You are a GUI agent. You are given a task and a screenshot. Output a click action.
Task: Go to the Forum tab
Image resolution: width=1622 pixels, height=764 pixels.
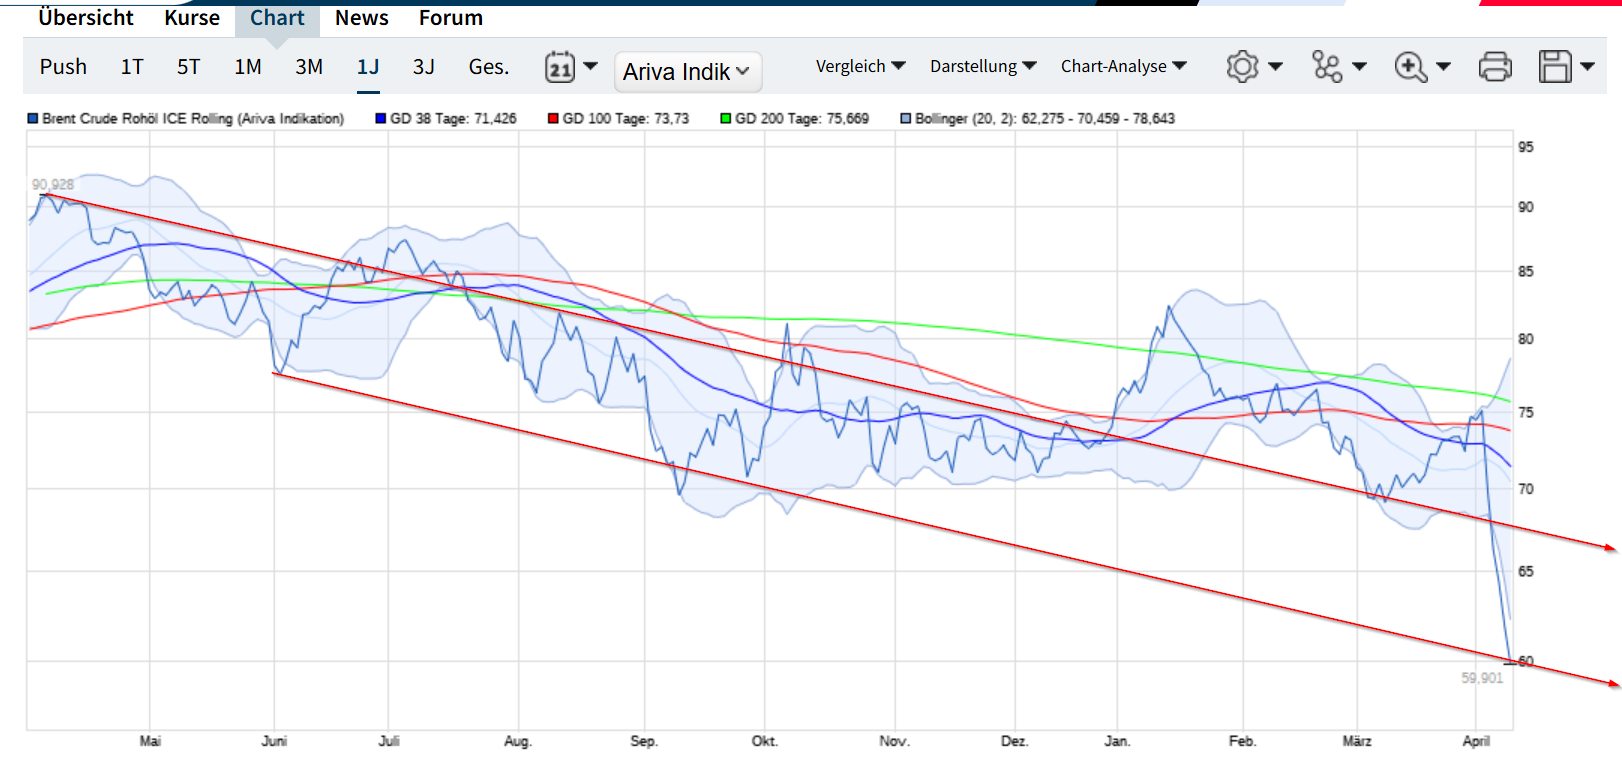click(451, 18)
